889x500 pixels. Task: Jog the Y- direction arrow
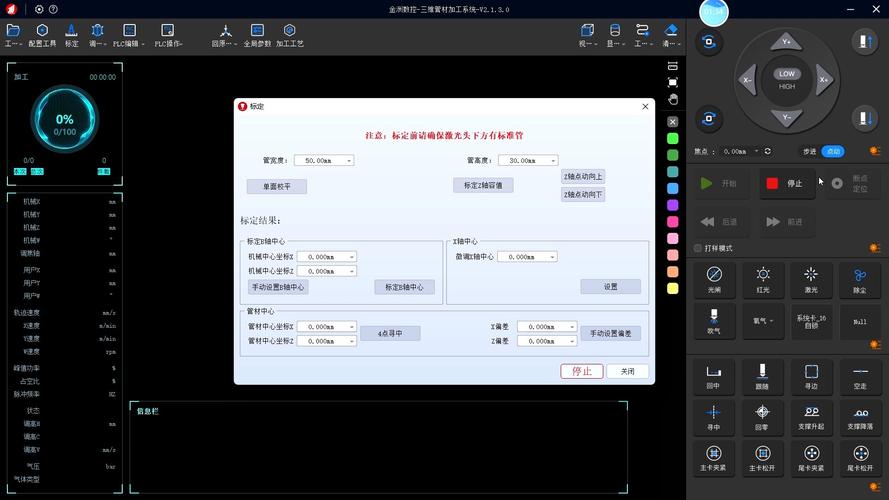coord(786,117)
